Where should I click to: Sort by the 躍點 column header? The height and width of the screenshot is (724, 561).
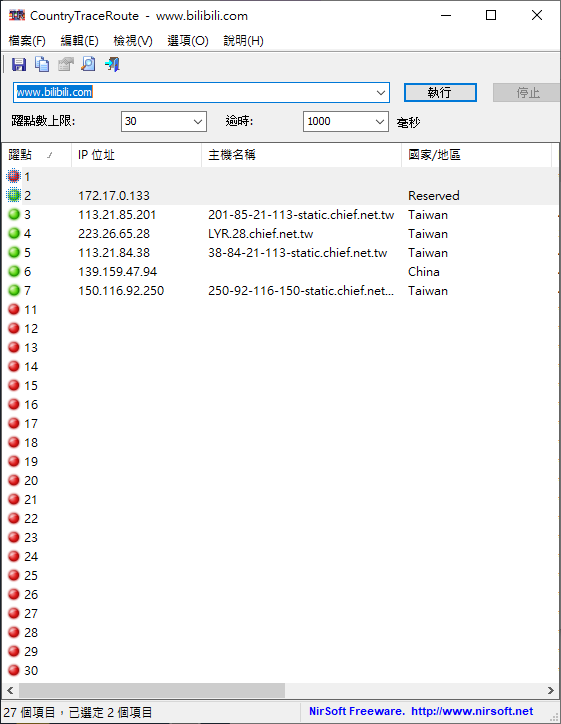tap(36, 155)
